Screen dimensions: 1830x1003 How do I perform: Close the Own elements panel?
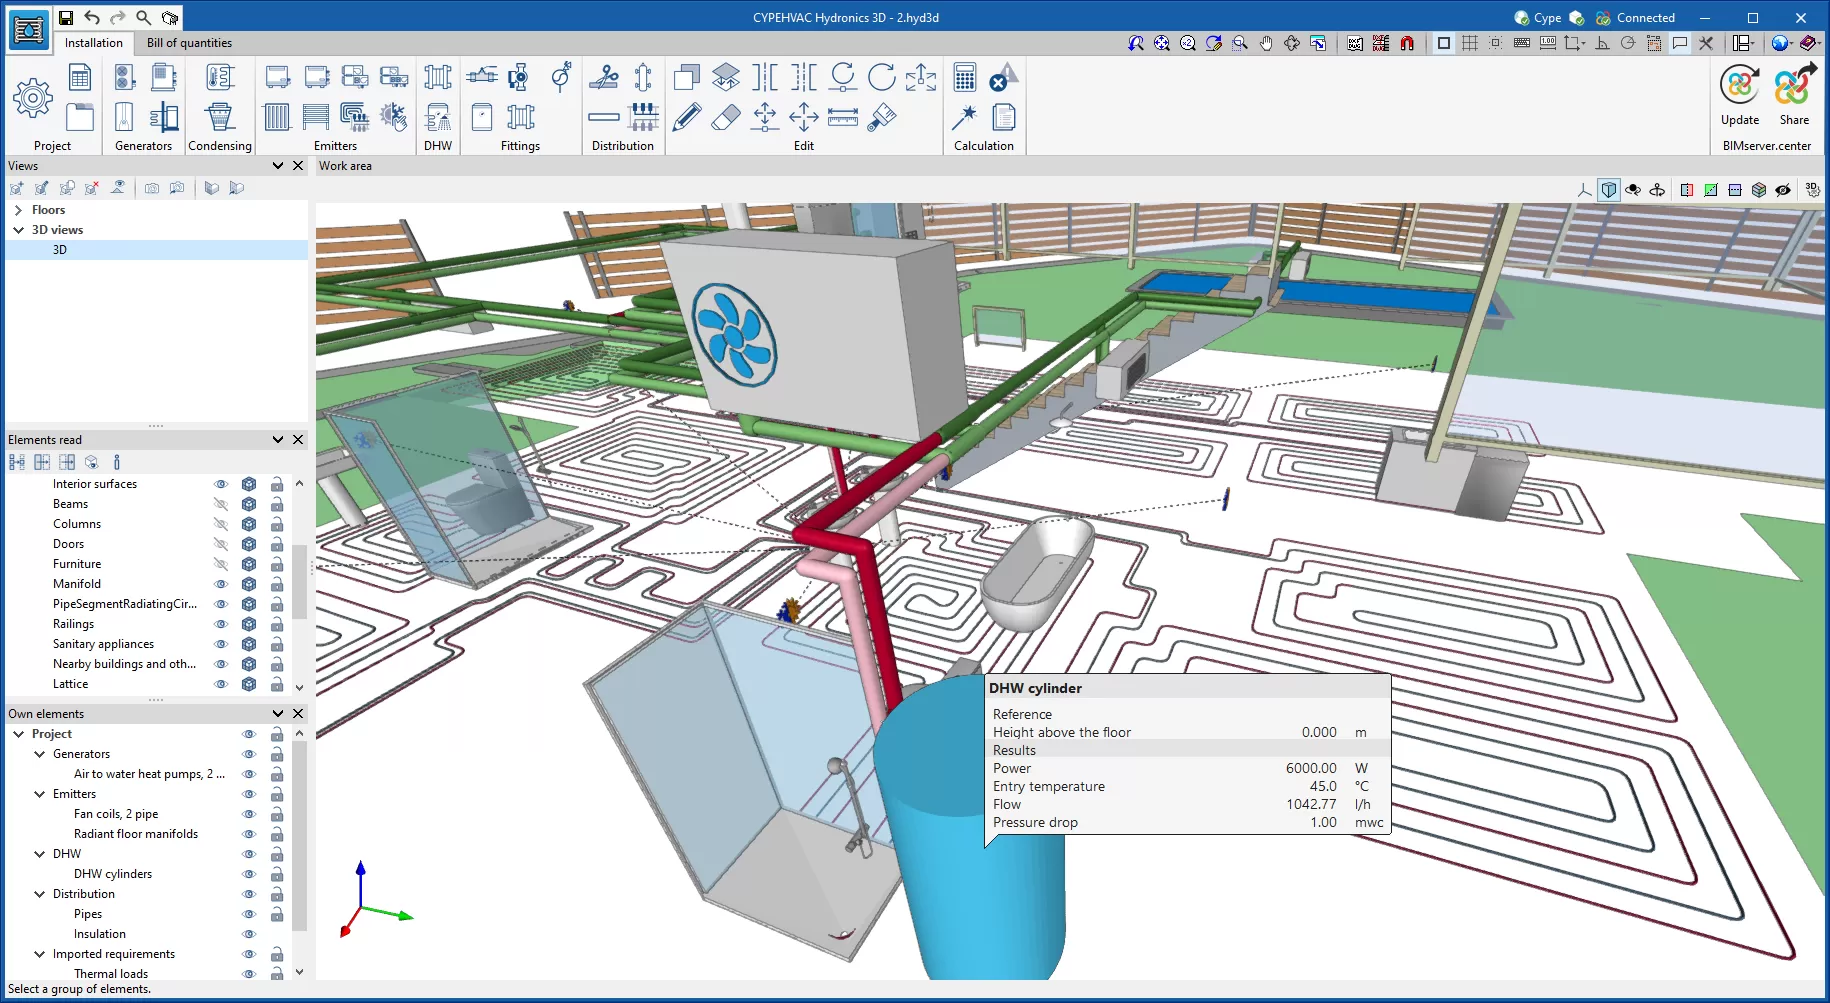pos(298,714)
